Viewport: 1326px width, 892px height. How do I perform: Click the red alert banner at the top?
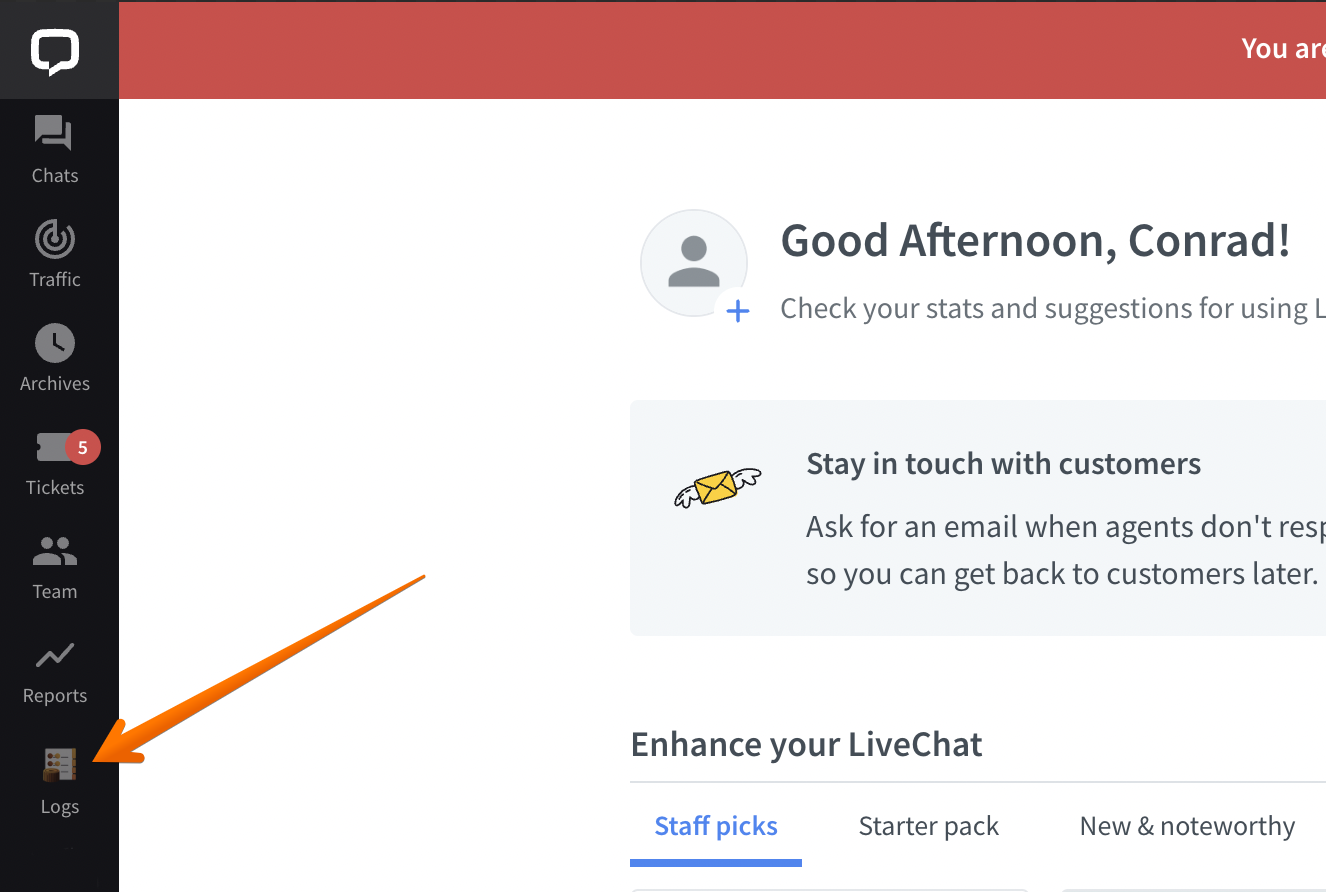pyautogui.click(x=722, y=49)
